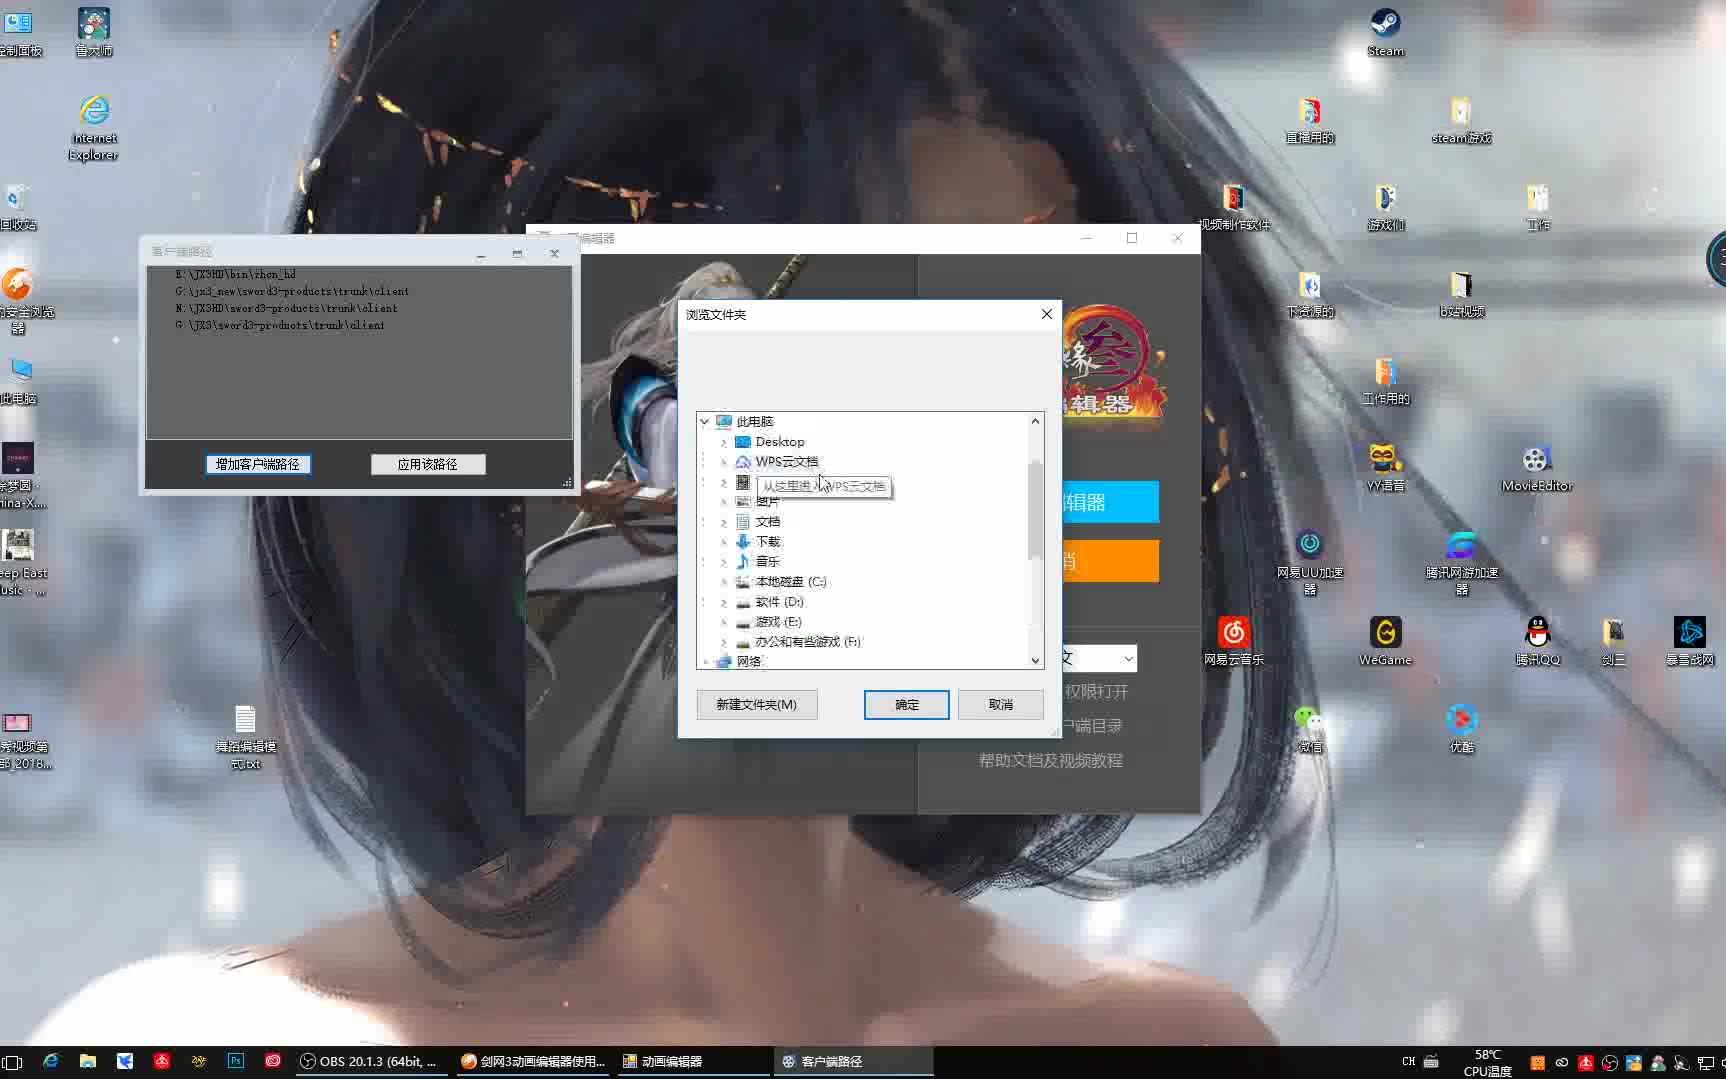The height and width of the screenshot is (1079, 1726).
Task: Select the N:\JX3HD sword3-products path row
Action: click(286, 308)
